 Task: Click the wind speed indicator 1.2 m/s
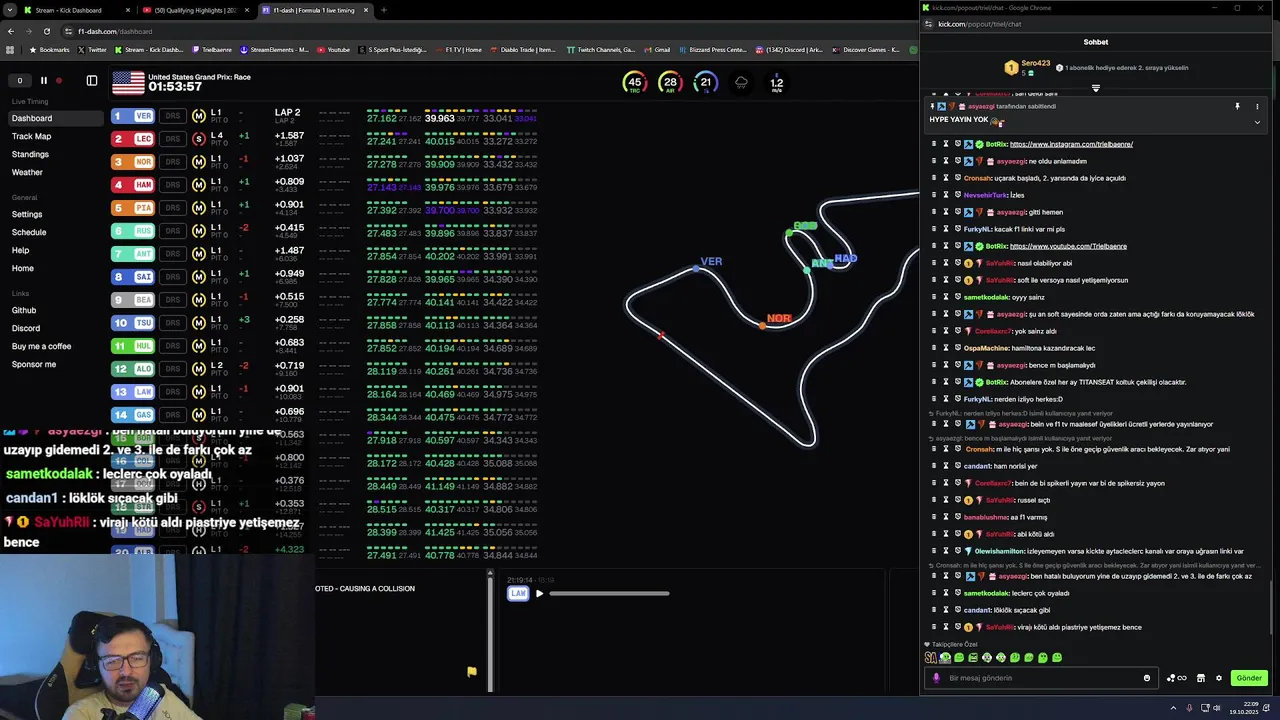click(x=777, y=83)
